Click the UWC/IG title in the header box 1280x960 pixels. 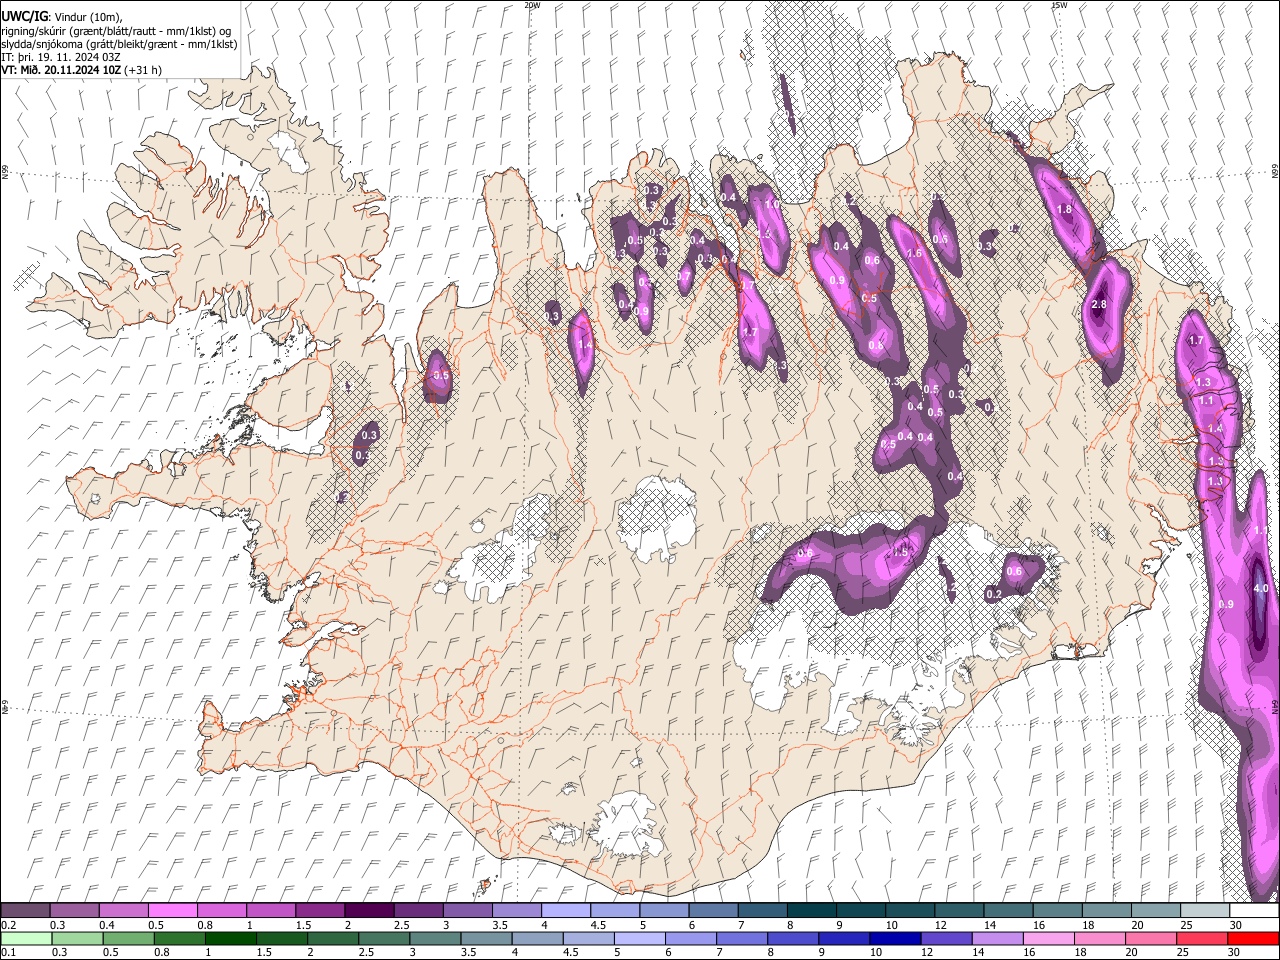coord(23,16)
